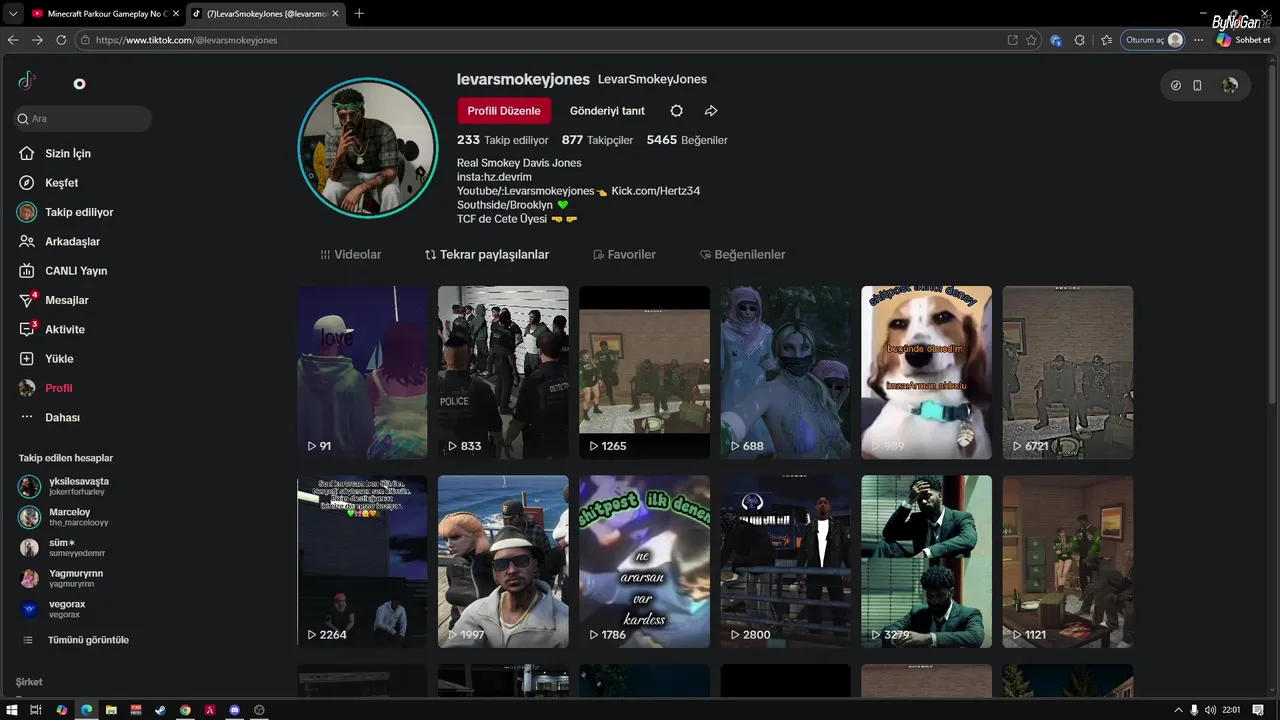Open the video with 2800 views
The width and height of the screenshot is (1280, 720).
point(785,561)
